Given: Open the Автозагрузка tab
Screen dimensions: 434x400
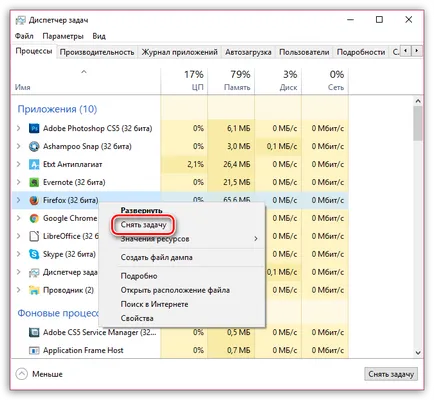Looking at the screenshot, I should tap(248, 52).
